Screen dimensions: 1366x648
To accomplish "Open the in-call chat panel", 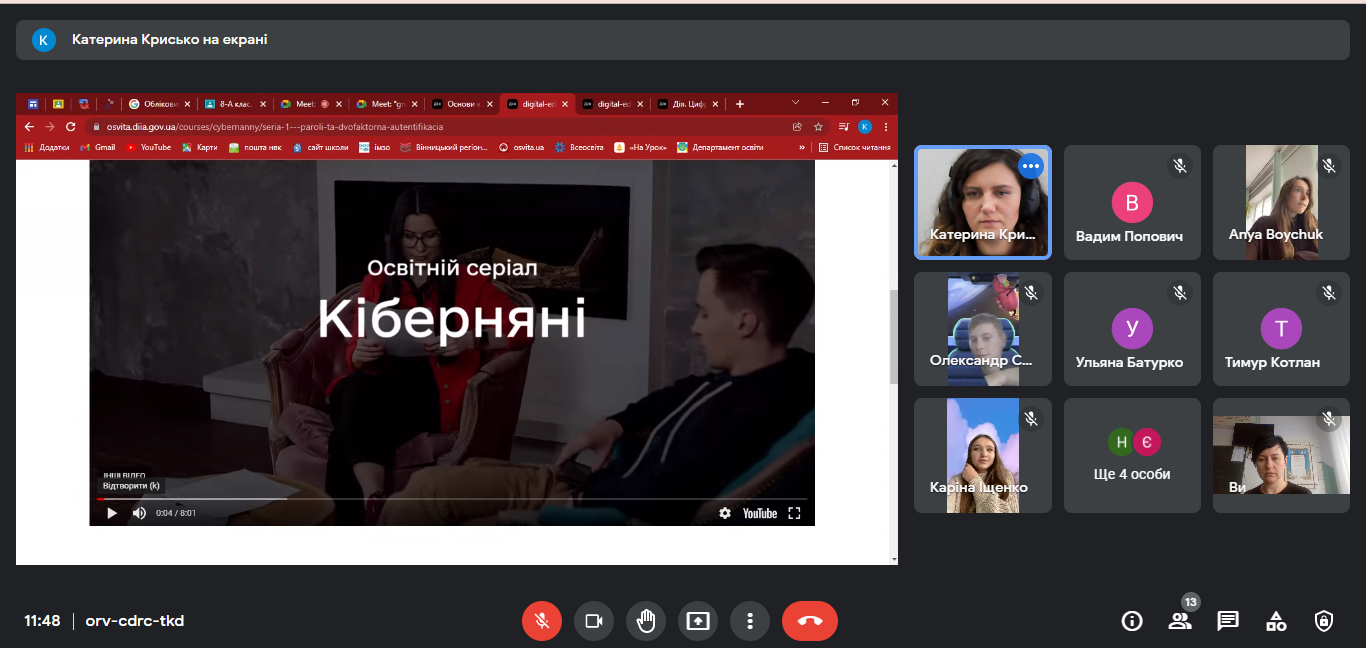I will (x=1228, y=621).
